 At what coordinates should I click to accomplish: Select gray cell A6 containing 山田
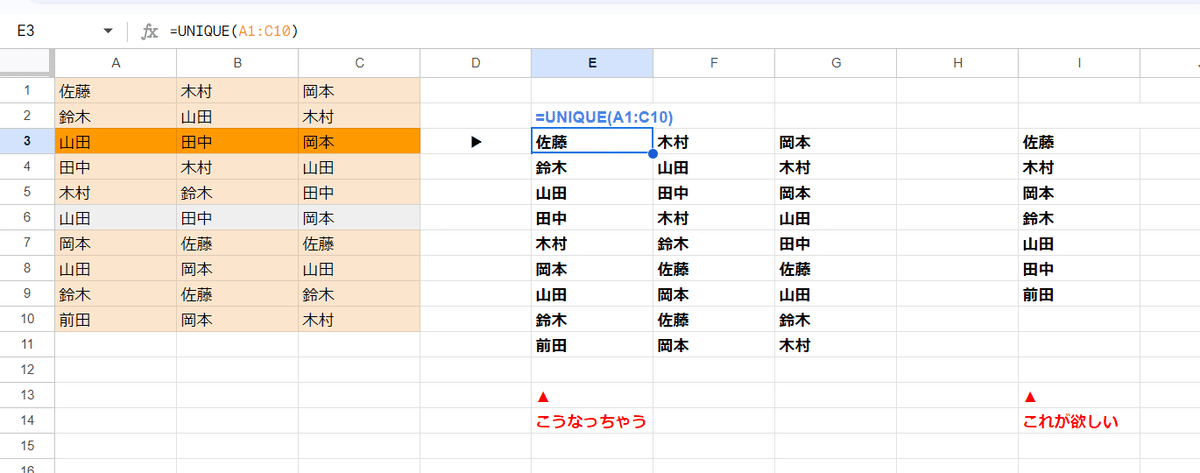tap(116, 218)
